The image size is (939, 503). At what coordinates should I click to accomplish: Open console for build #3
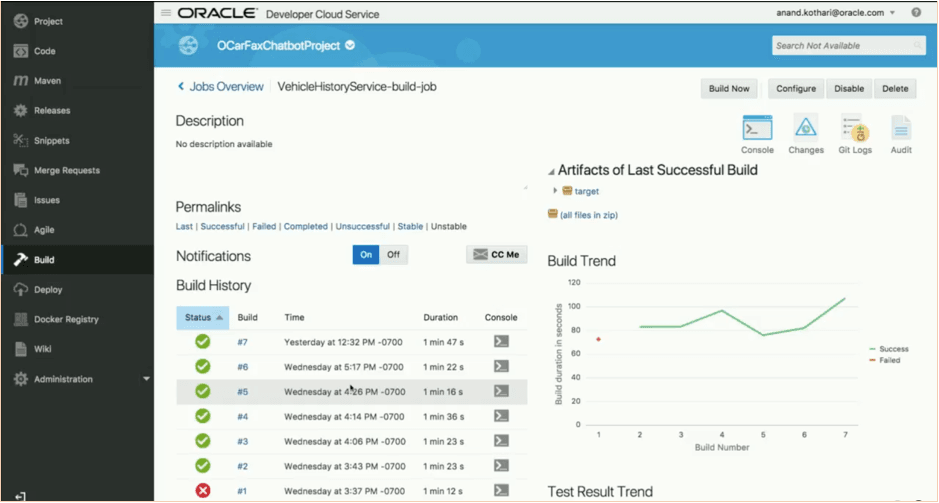[x=501, y=441]
